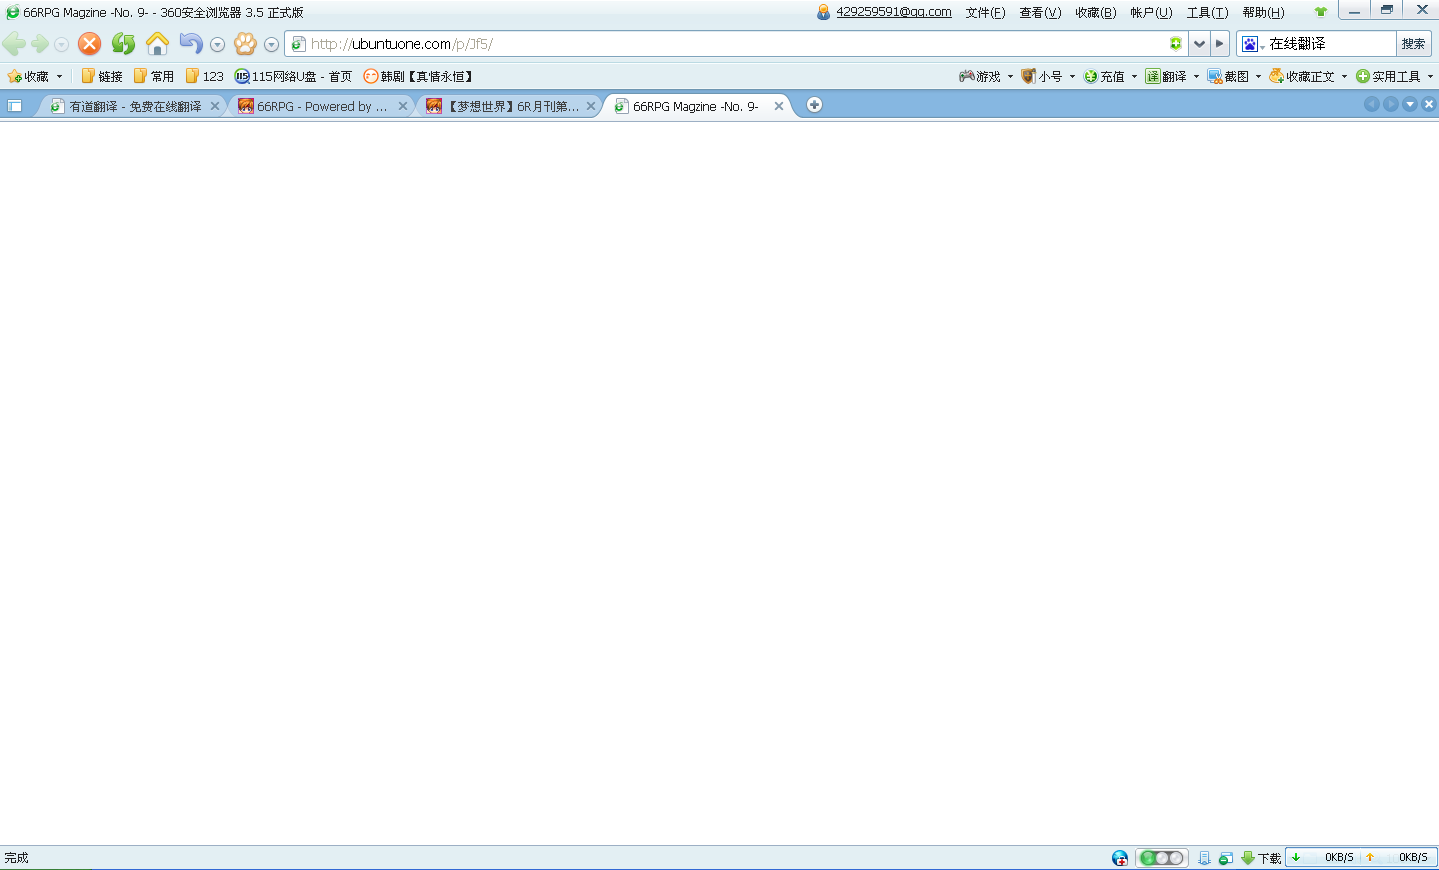The width and height of the screenshot is (1439, 870).
Task: Click the green icon inside address bar
Action: click(1176, 44)
